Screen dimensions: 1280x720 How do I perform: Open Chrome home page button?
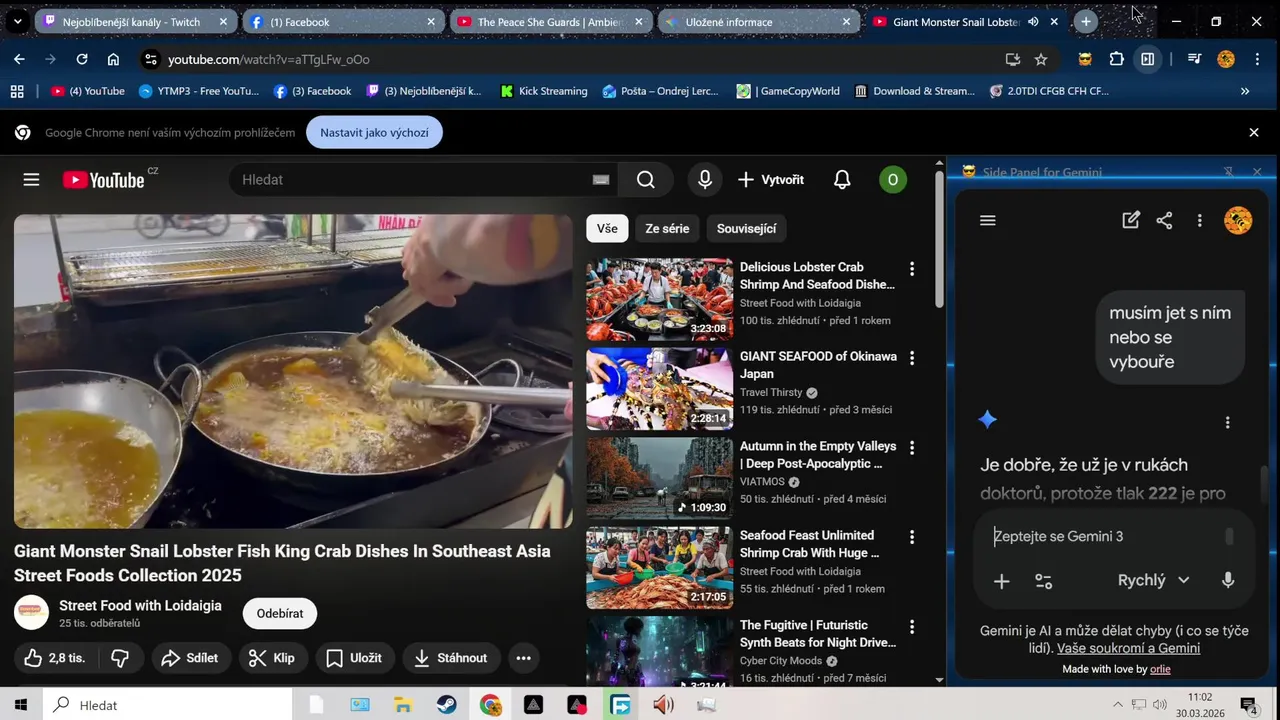(x=113, y=59)
